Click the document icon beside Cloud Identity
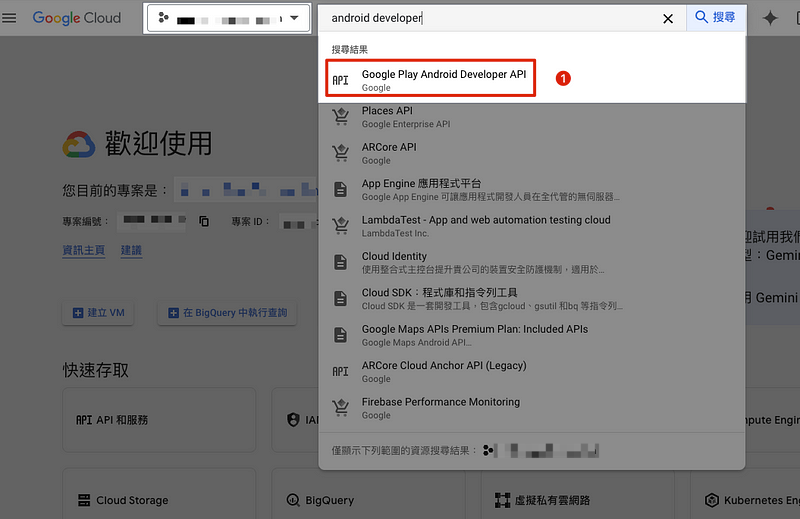This screenshot has height=519, width=800. pyautogui.click(x=340, y=262)
